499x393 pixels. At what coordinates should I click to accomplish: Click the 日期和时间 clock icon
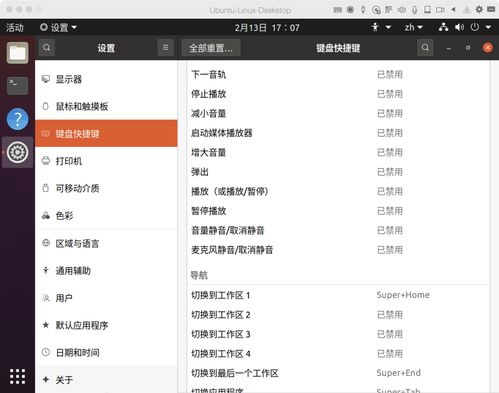(46, 352)
